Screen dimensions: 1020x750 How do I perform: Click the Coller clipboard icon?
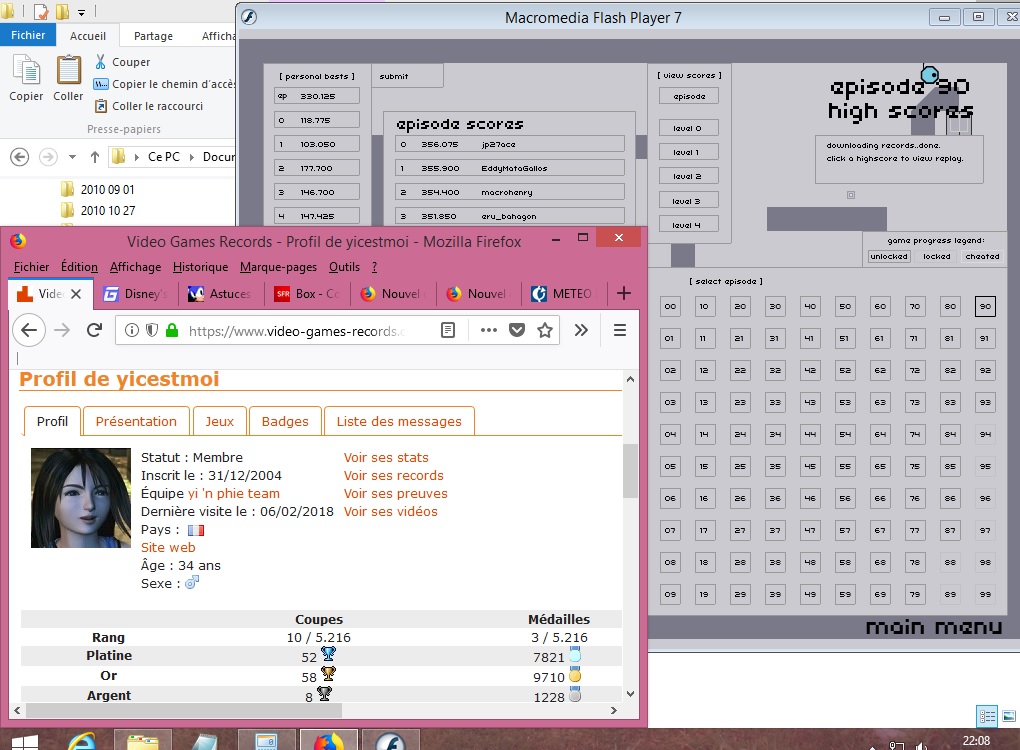coord(69,78)
